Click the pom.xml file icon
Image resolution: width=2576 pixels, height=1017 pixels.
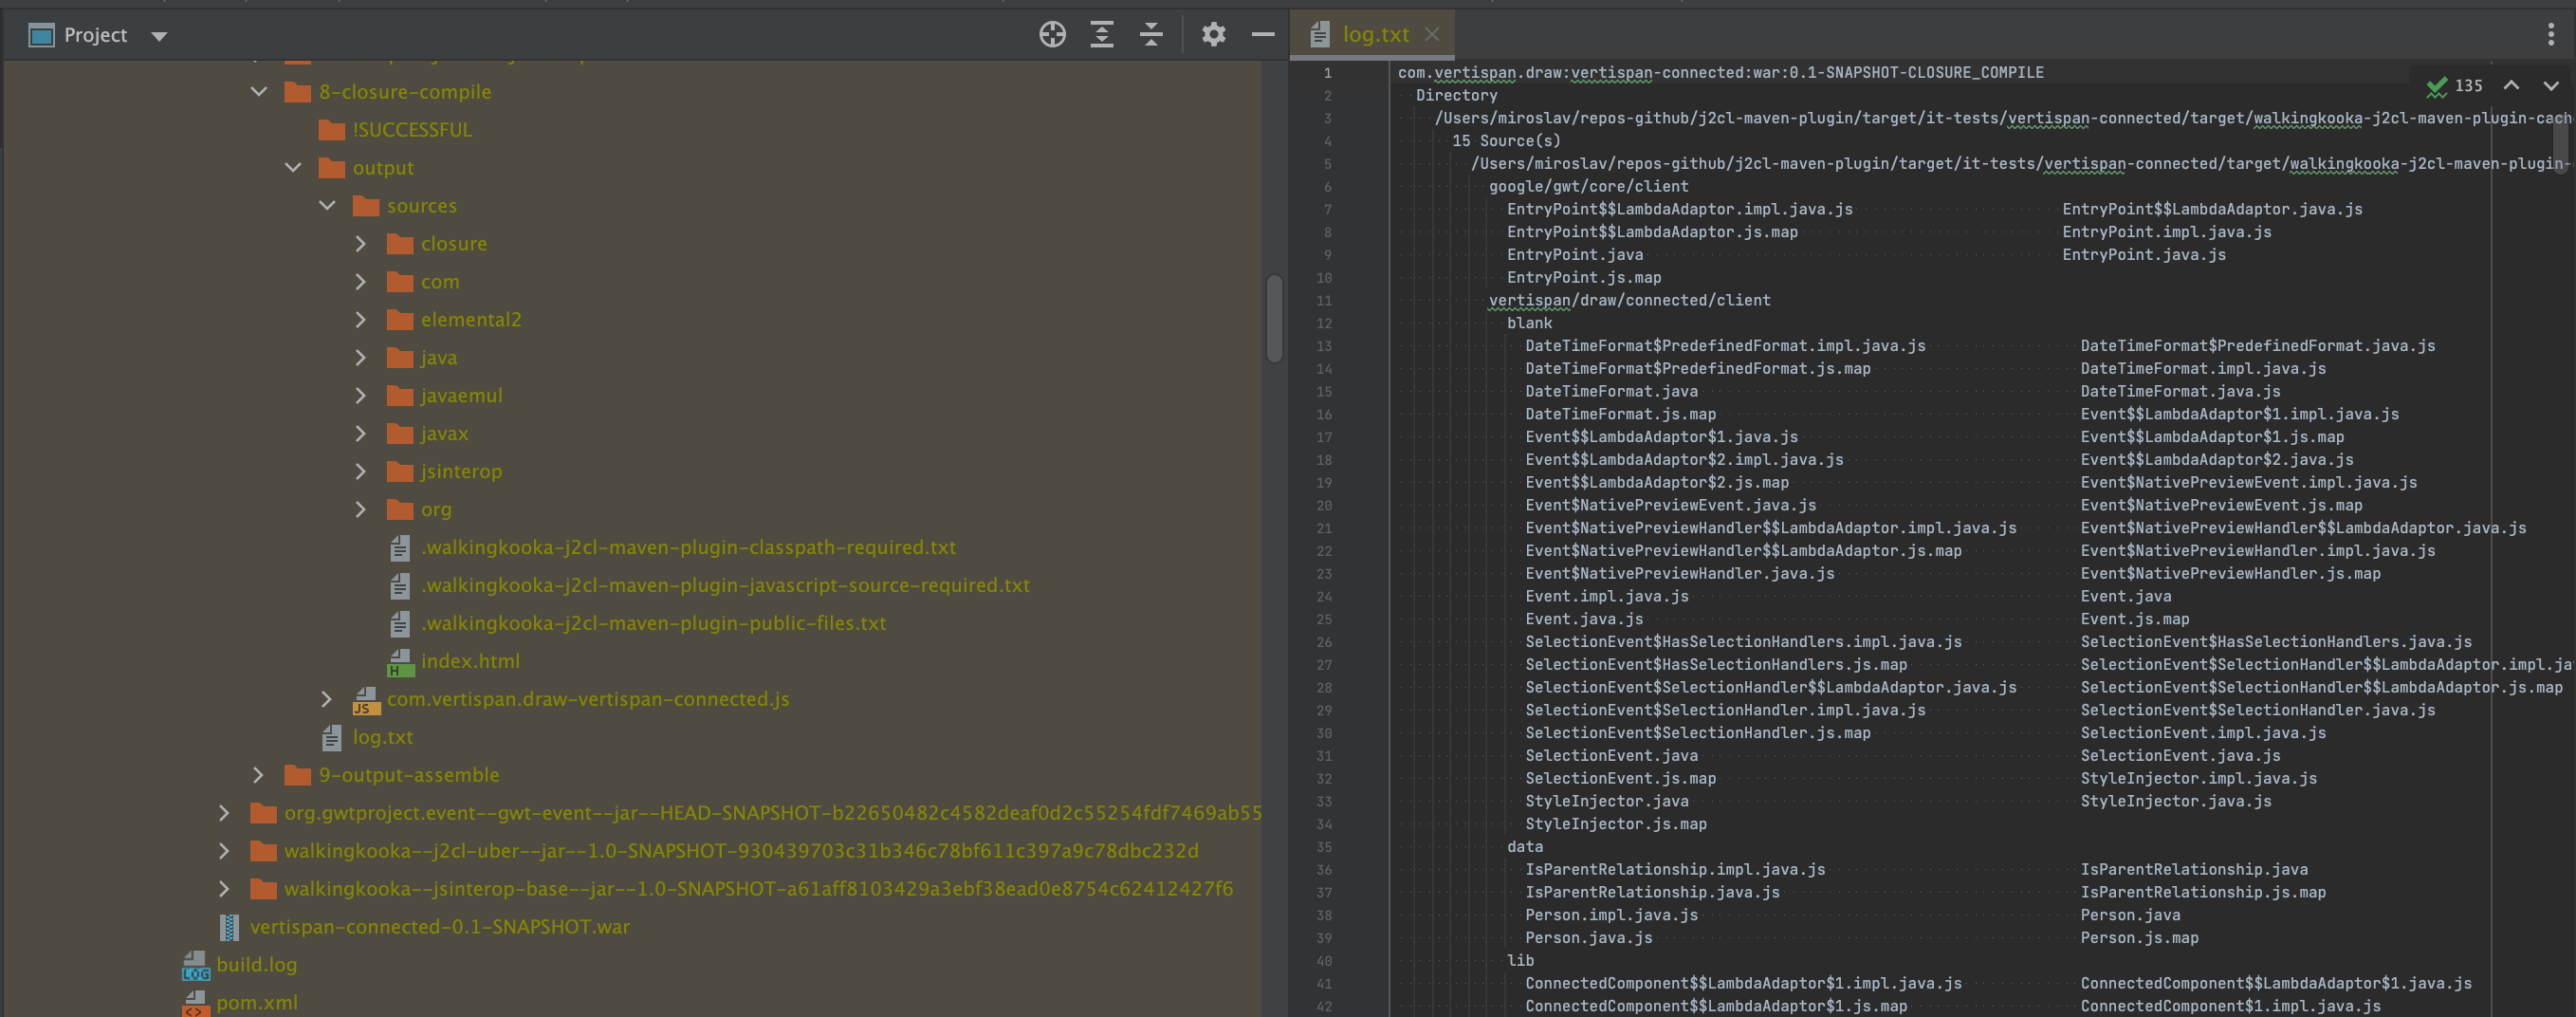coord(196,1003)
